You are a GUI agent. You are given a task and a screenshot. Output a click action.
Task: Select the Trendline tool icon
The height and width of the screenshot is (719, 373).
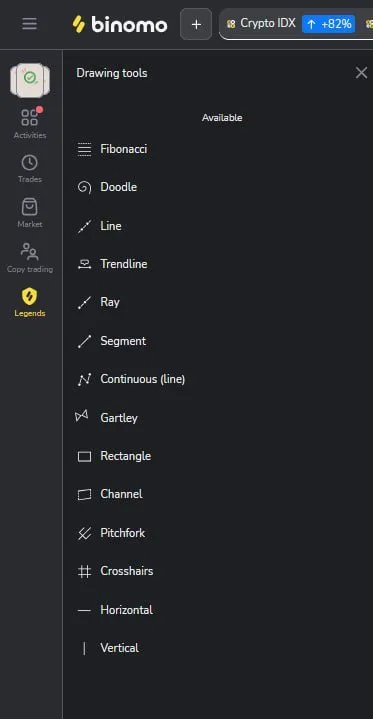[x=84, y=264]
